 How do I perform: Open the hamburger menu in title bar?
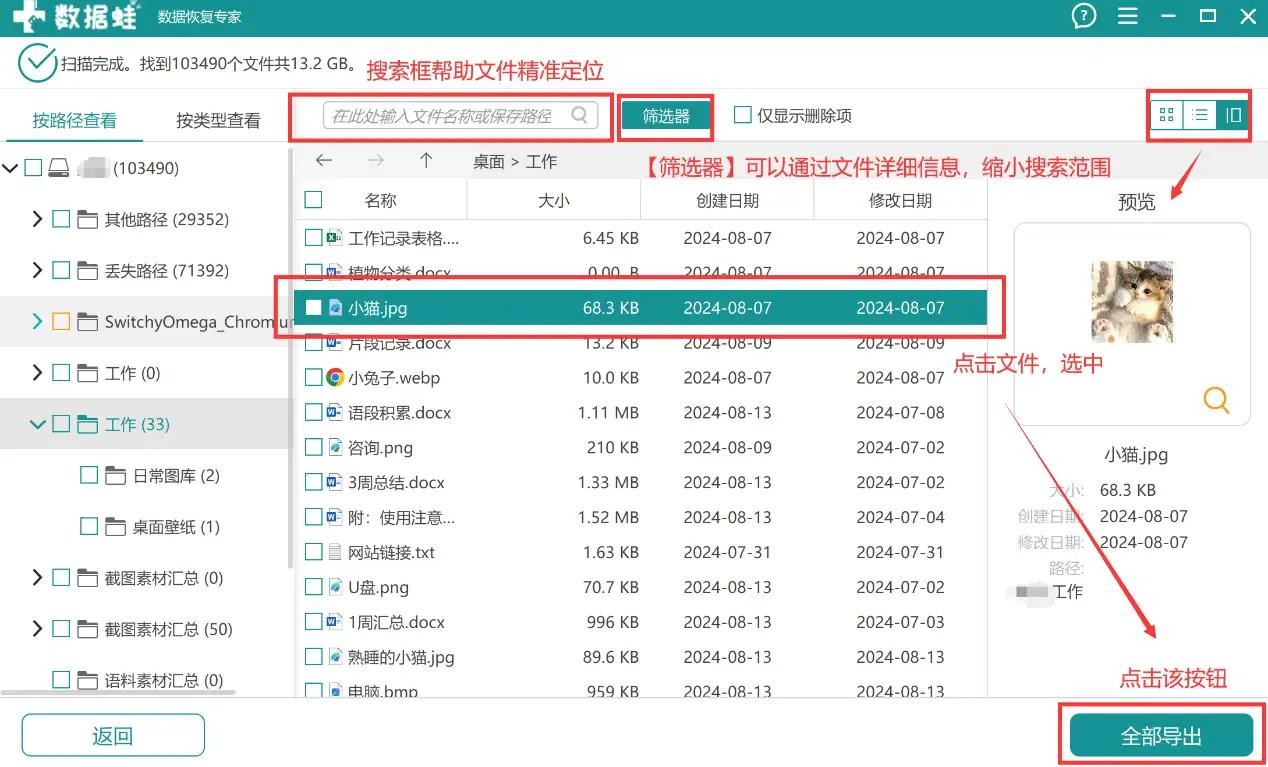point(1128,16)
